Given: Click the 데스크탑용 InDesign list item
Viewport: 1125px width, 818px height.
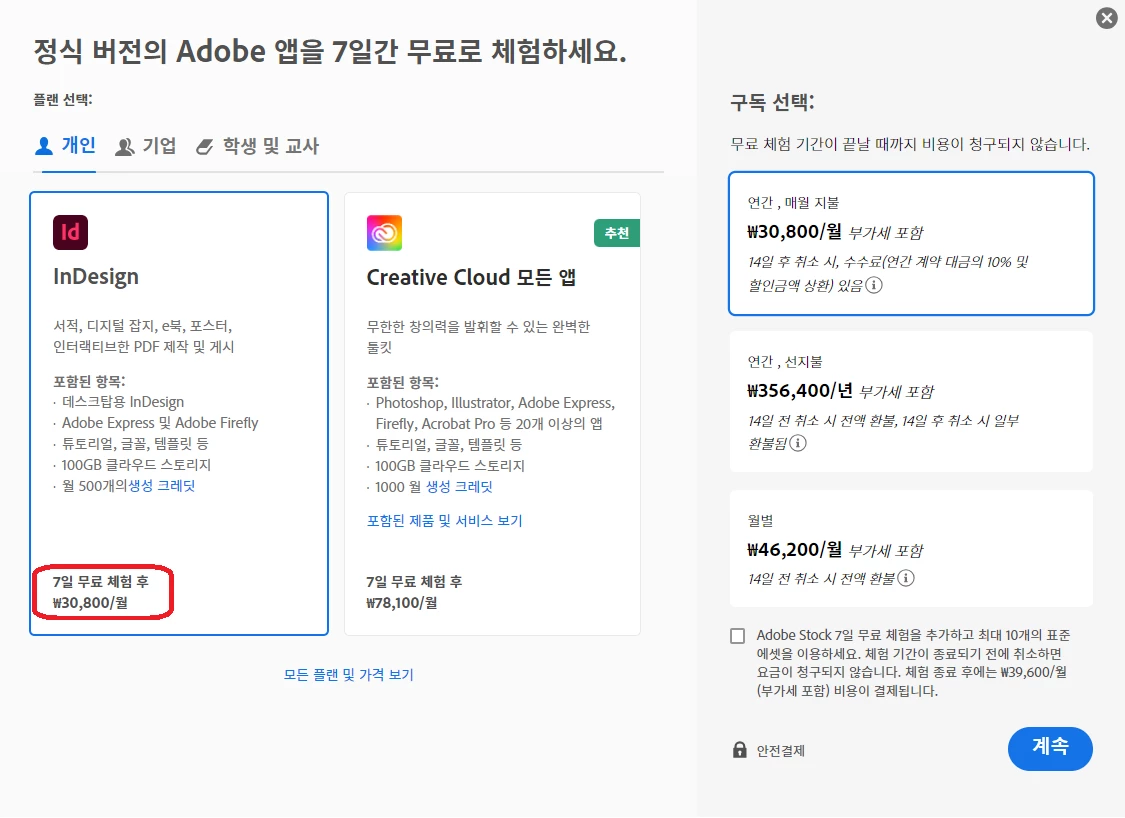Looking at the screenshot, I should coord(123,402).
